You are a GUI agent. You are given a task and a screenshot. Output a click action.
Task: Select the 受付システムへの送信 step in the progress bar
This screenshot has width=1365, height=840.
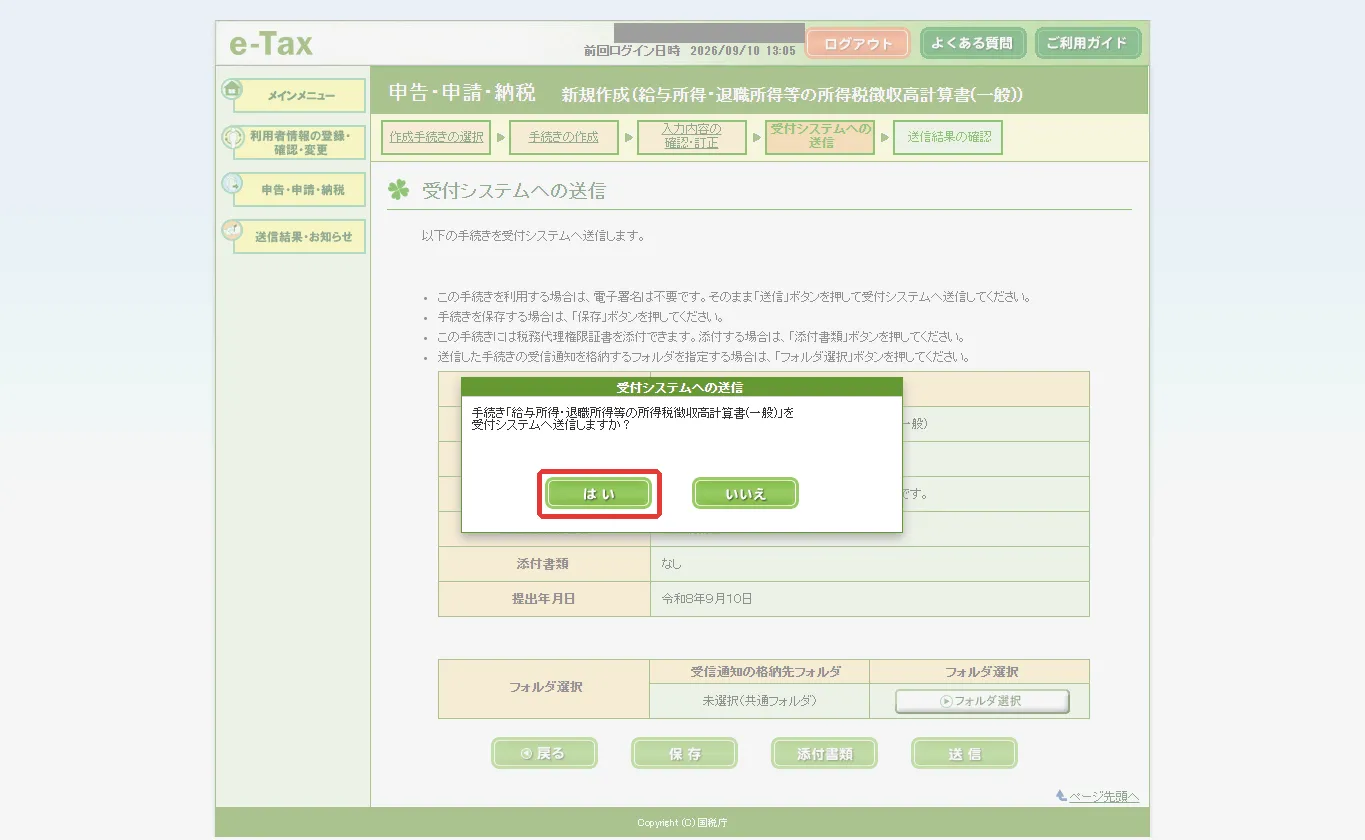(x=820, y=137)
